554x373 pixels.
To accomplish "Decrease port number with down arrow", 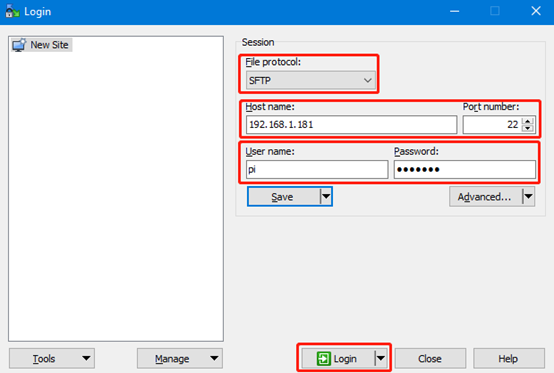I will (x=528, y=128).
